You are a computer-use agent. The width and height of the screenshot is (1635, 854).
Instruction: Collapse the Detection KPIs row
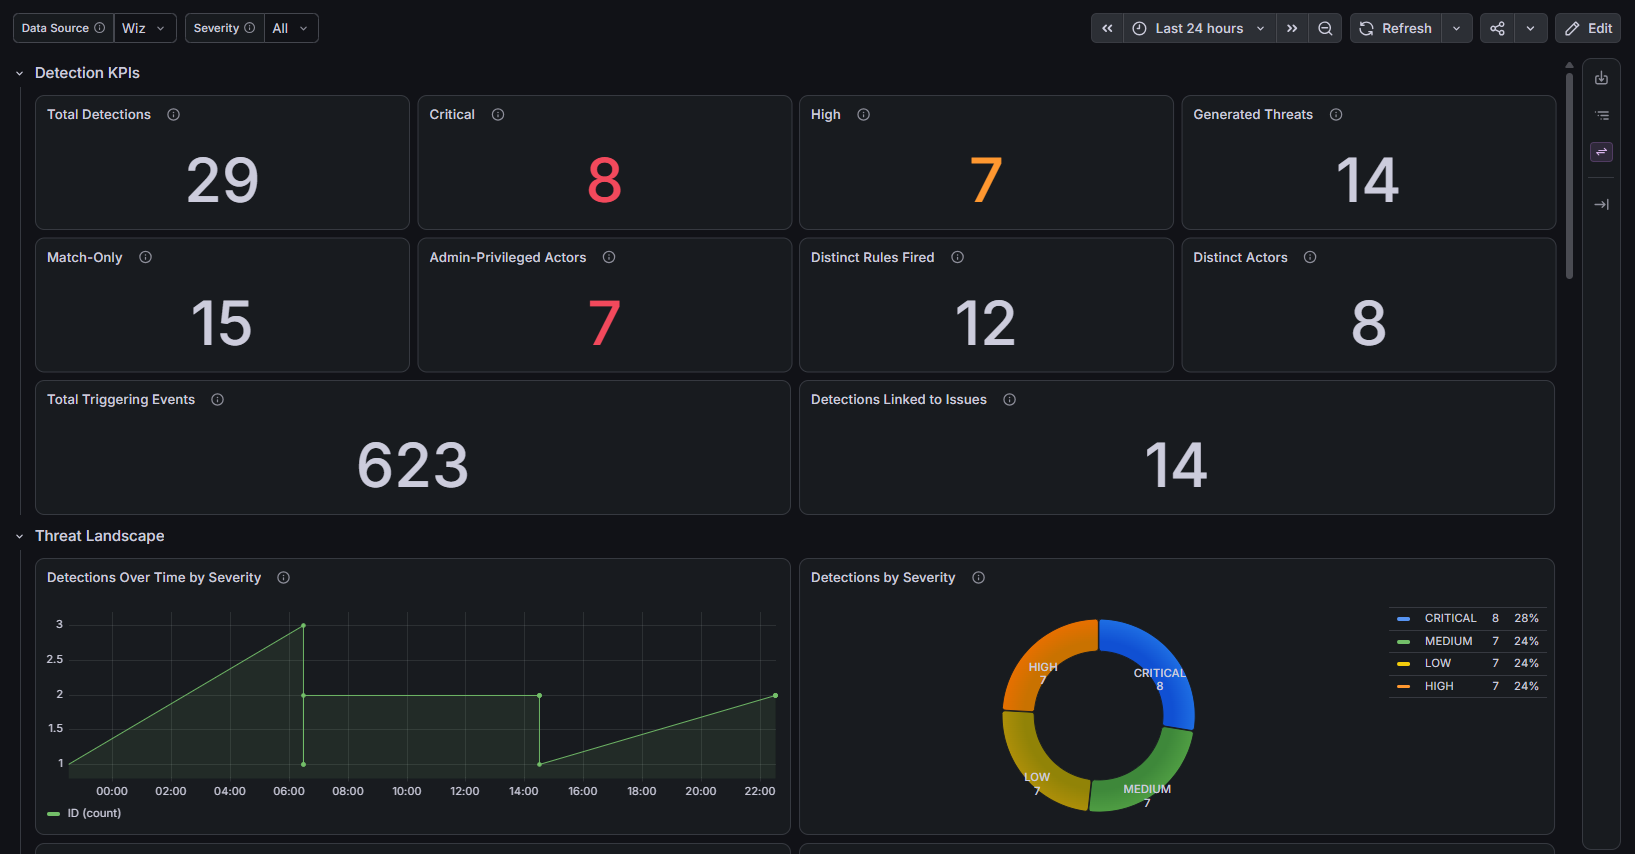[19, 73]
